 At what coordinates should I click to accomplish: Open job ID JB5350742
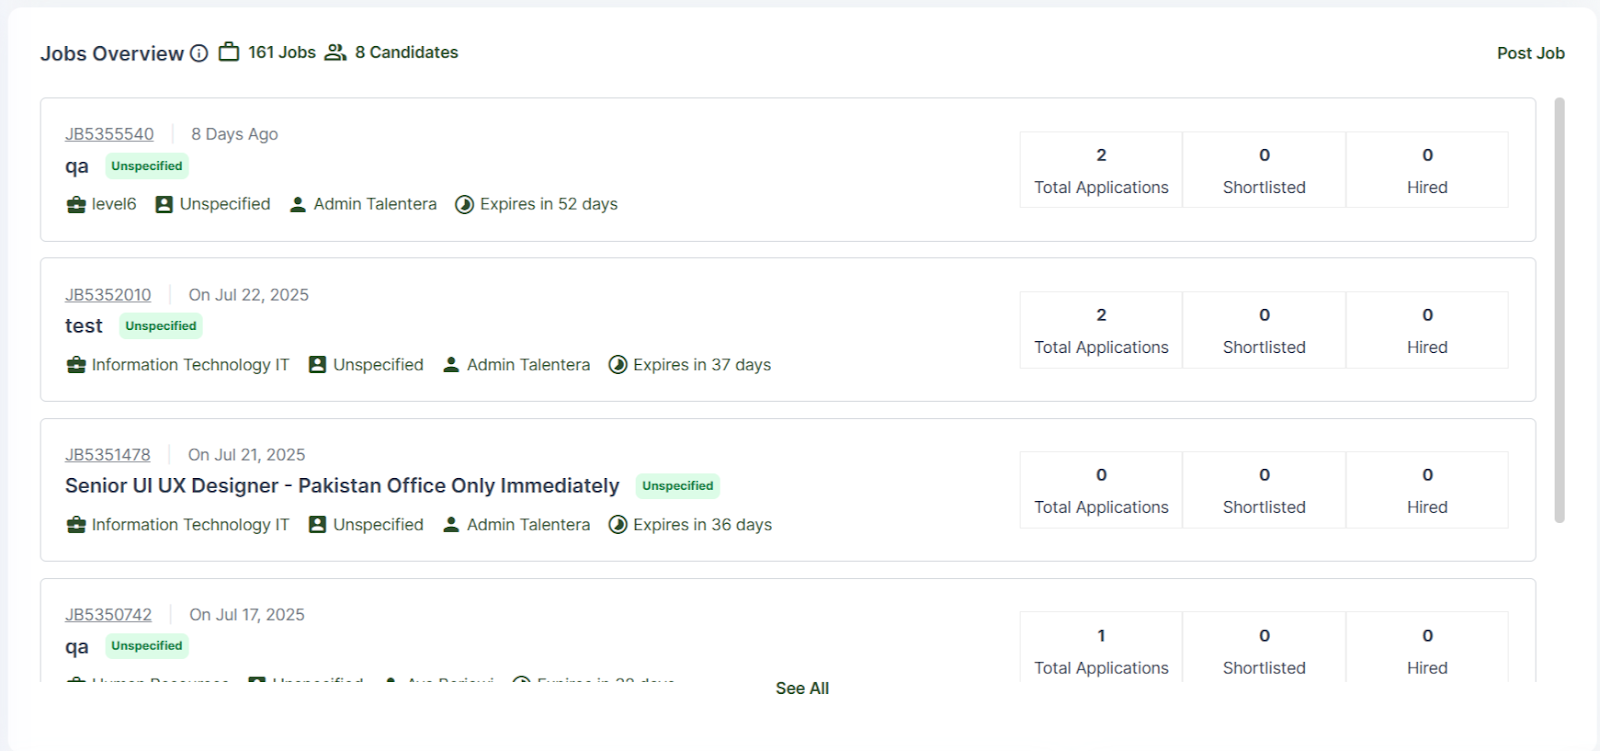(x=108, y=615)
